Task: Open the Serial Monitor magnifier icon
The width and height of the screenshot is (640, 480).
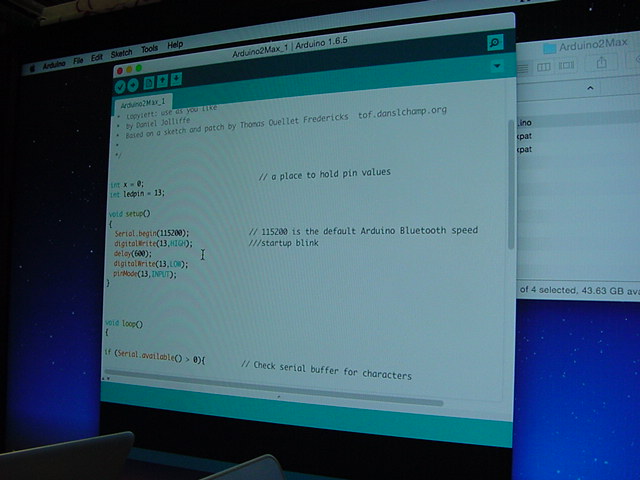Action: click(x=495, y=42)
